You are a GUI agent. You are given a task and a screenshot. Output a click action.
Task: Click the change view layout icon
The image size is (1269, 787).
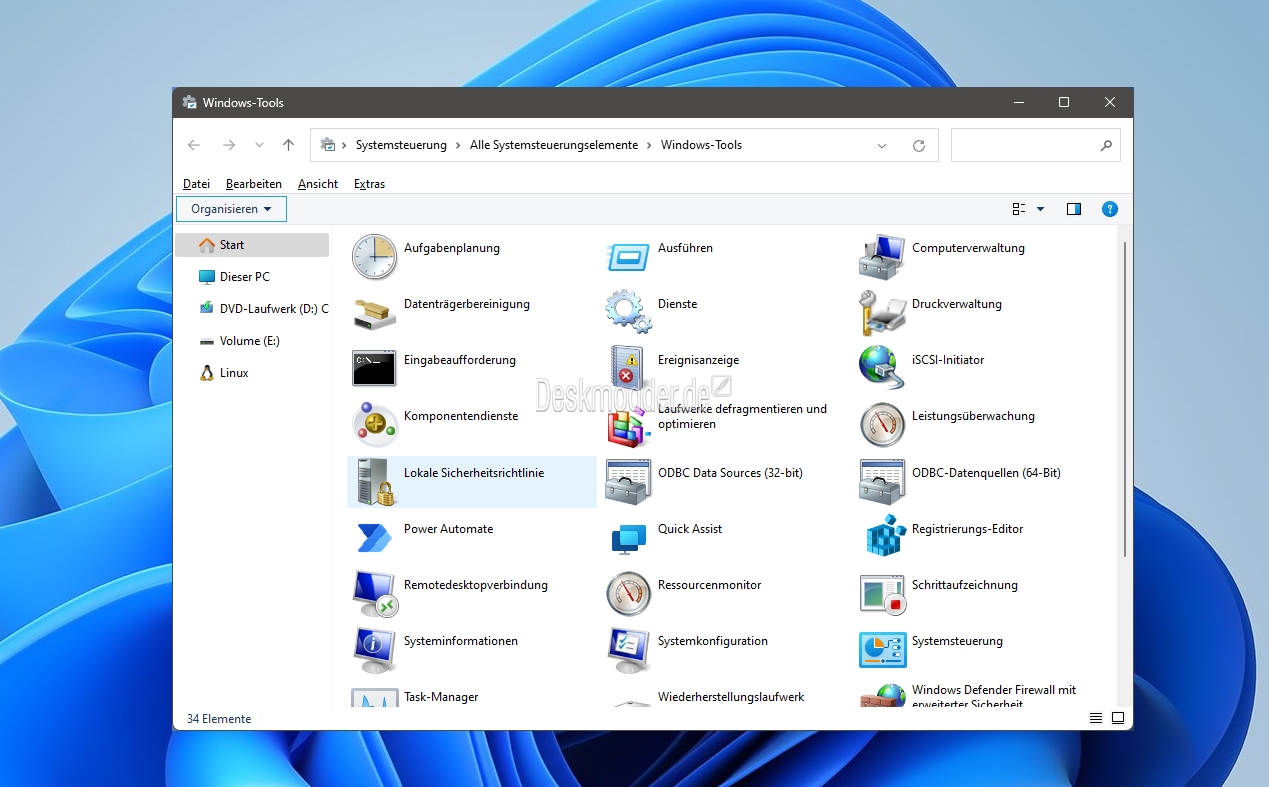click(1019, 209)
